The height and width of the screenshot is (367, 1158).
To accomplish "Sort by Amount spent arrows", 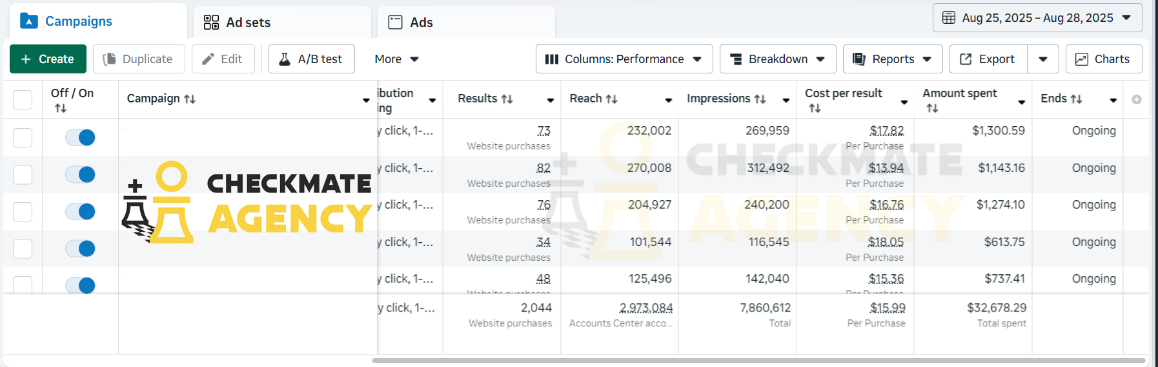I will point(932,109).
